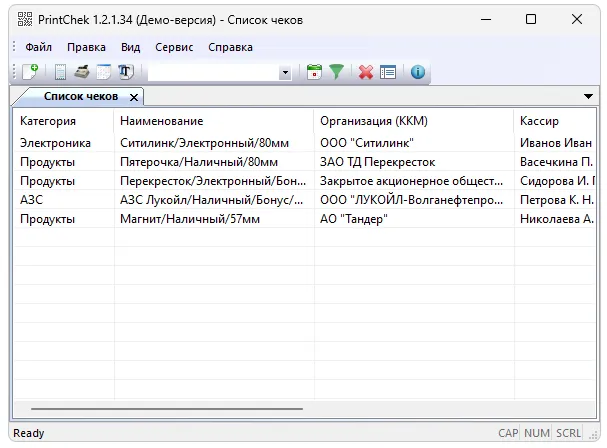Sort by the Категория column header
The height and width of the screenshot is (448, 607).
(63, 121)
